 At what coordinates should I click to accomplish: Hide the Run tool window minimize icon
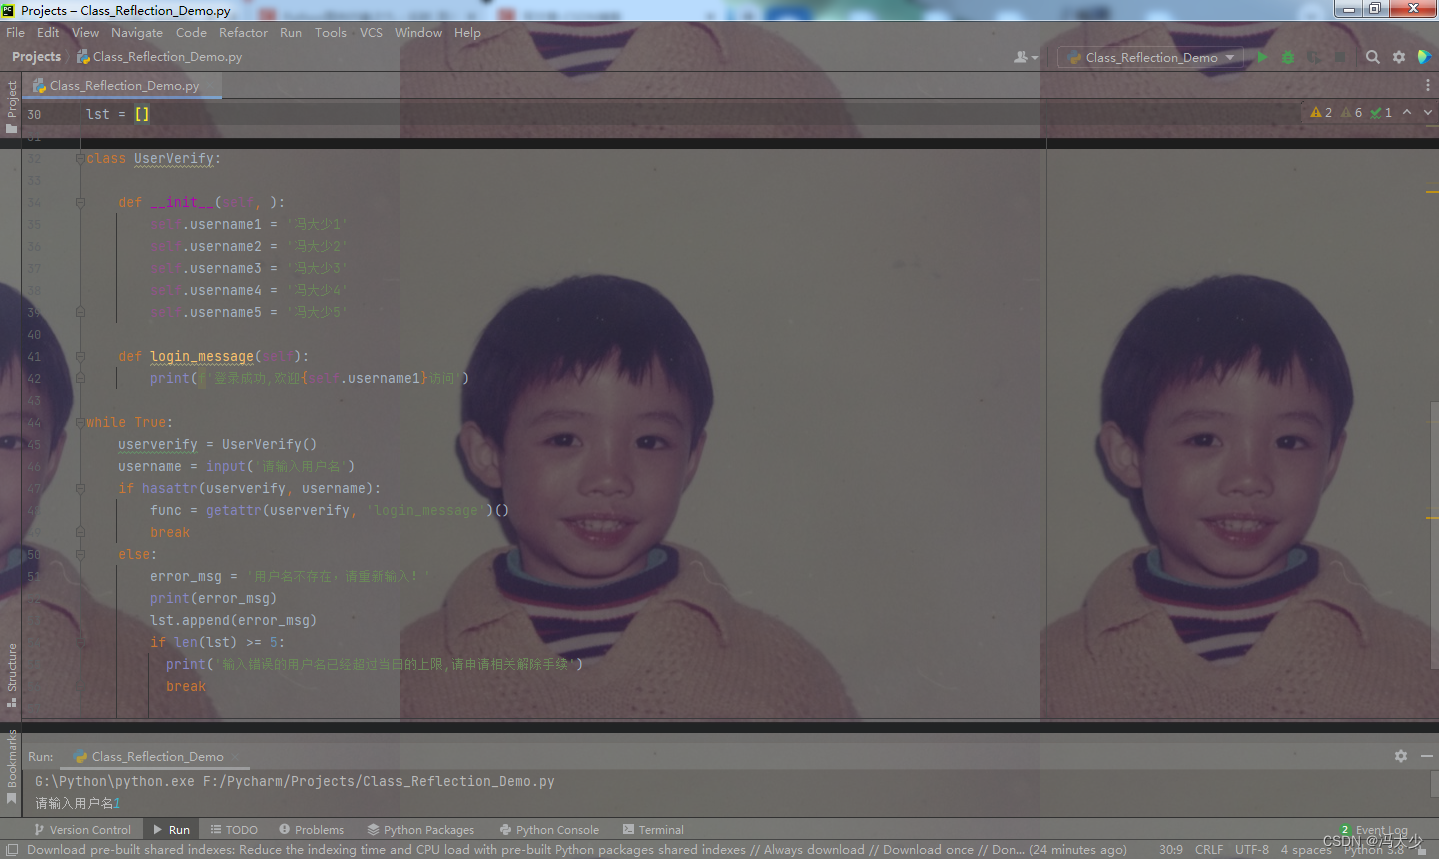[1426, 756]
